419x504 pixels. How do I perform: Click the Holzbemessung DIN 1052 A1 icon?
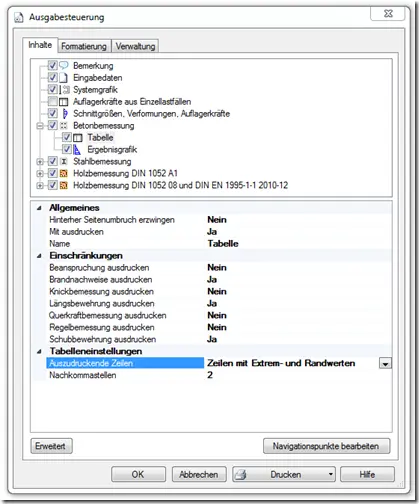(x=64, y=174)
